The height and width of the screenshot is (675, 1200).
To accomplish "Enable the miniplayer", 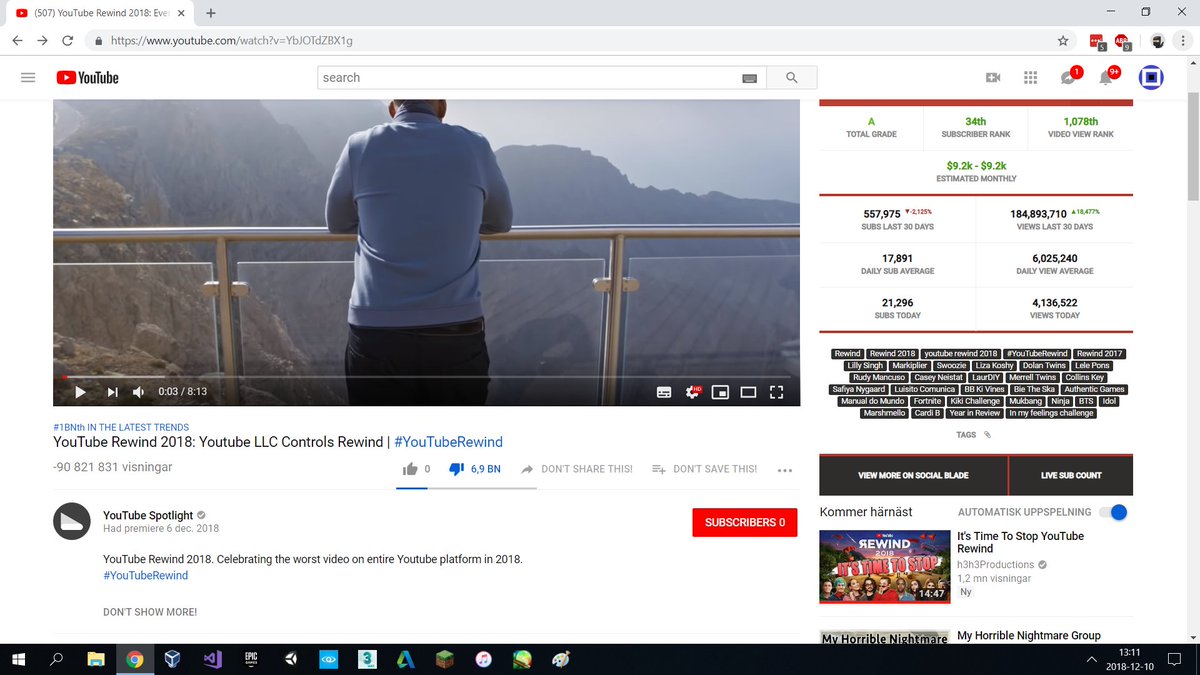I will tap(719, 392).
